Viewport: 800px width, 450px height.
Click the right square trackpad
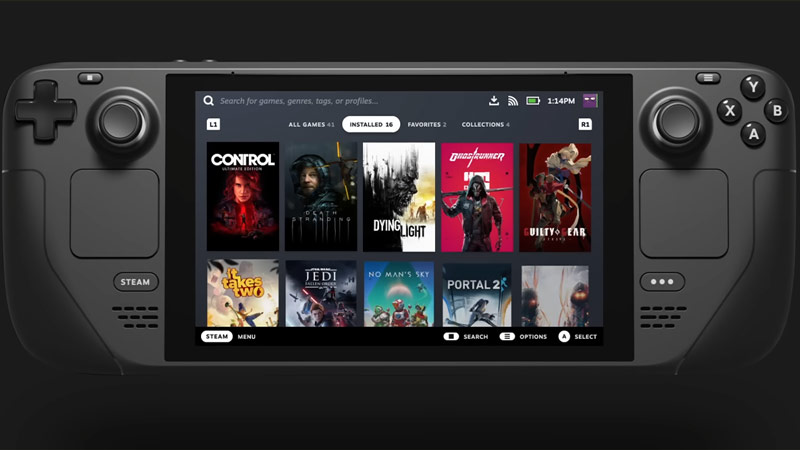(684, 213)
